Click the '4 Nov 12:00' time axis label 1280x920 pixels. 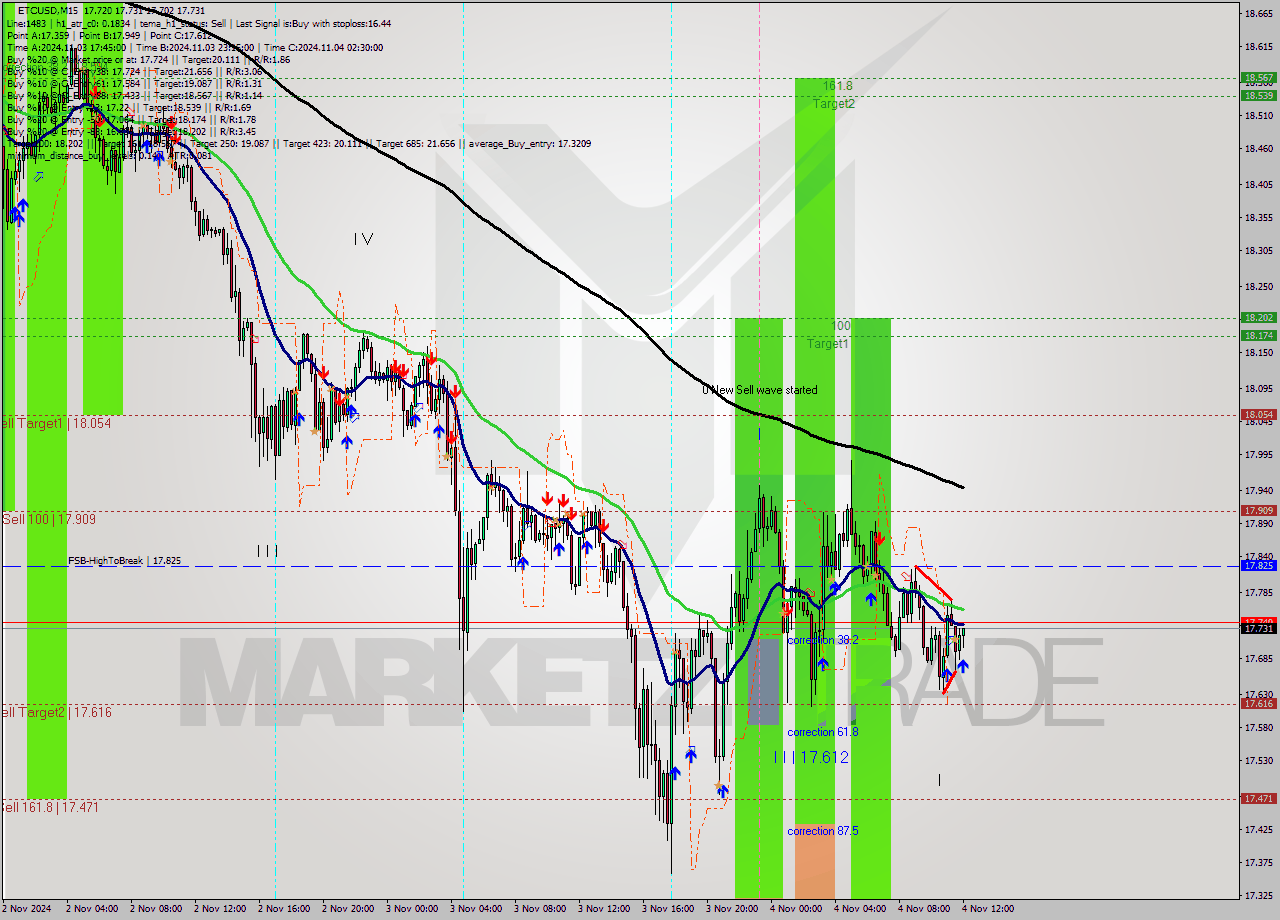[x=988, y=909]
